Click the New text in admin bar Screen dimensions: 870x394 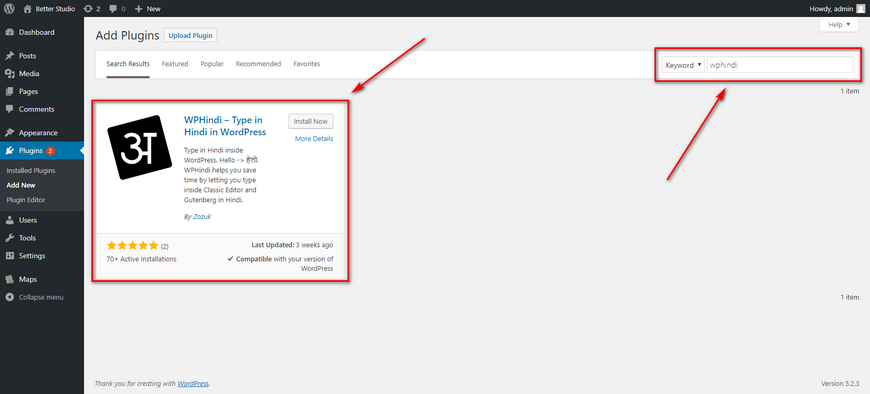pos(154,9)
